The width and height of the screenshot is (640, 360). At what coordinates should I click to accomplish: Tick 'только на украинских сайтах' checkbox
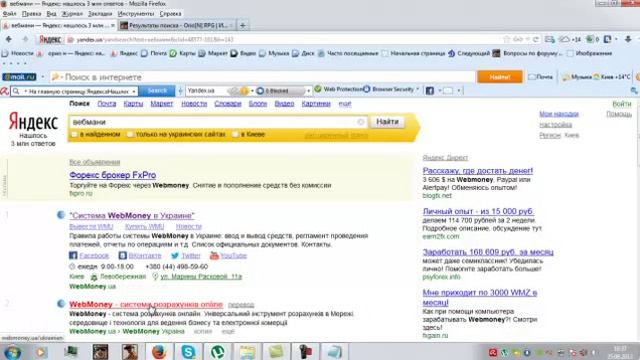tap(130, 134)
